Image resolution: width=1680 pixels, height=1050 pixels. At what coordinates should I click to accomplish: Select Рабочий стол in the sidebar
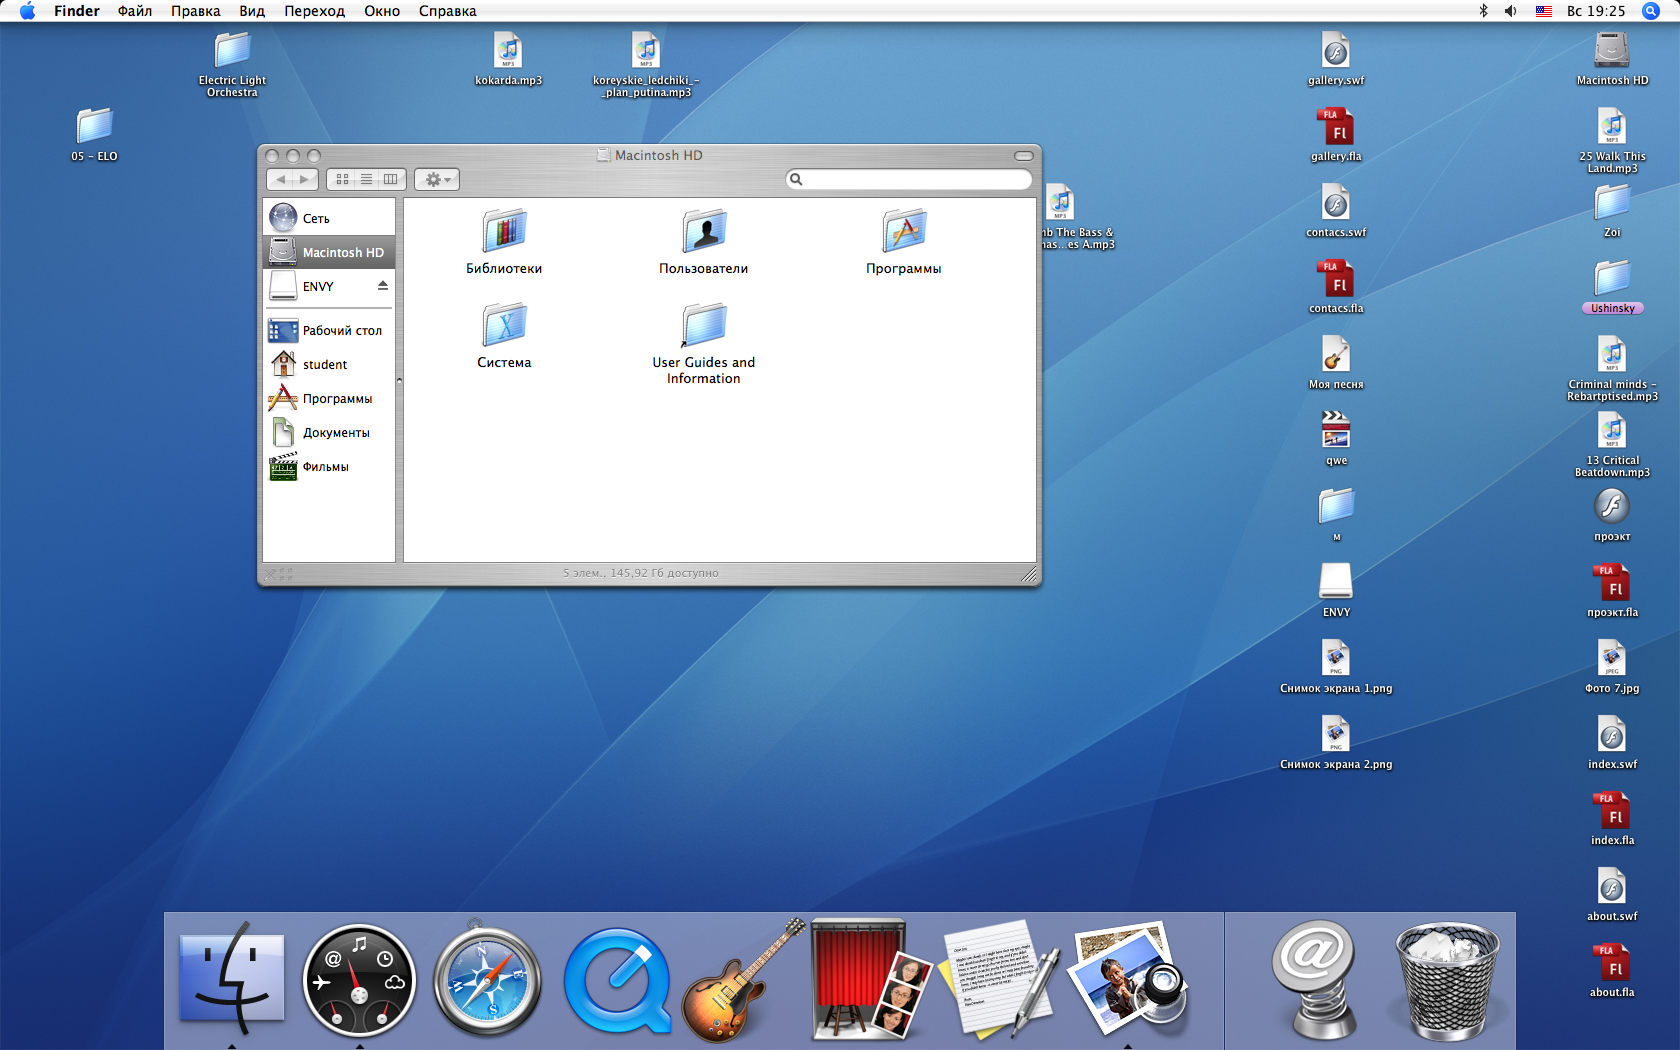[x=329, y=330]
